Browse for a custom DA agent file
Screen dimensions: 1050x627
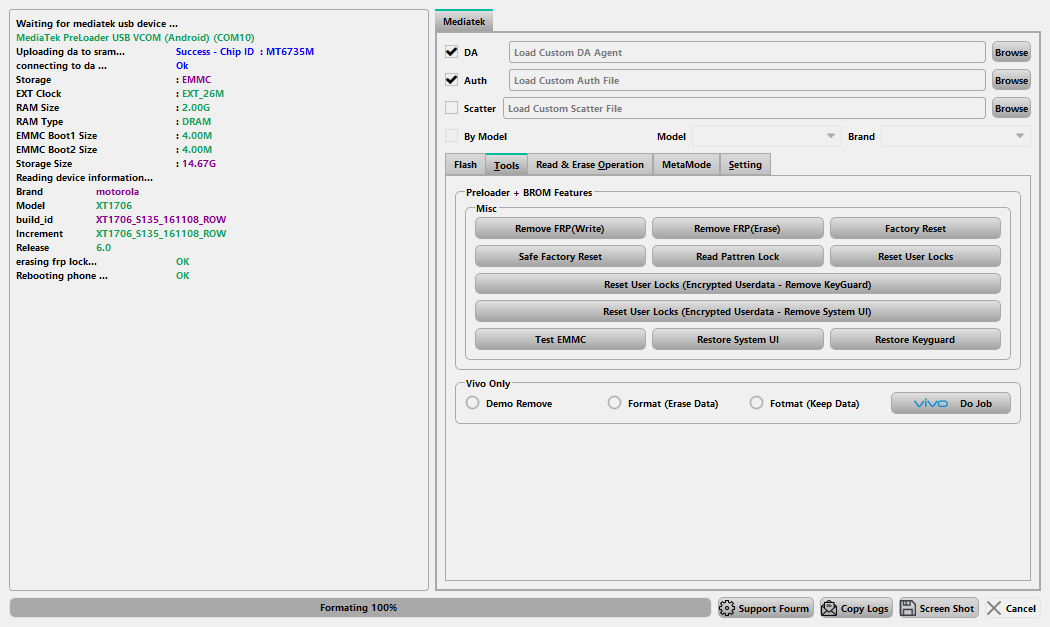tap(1011, 52)
